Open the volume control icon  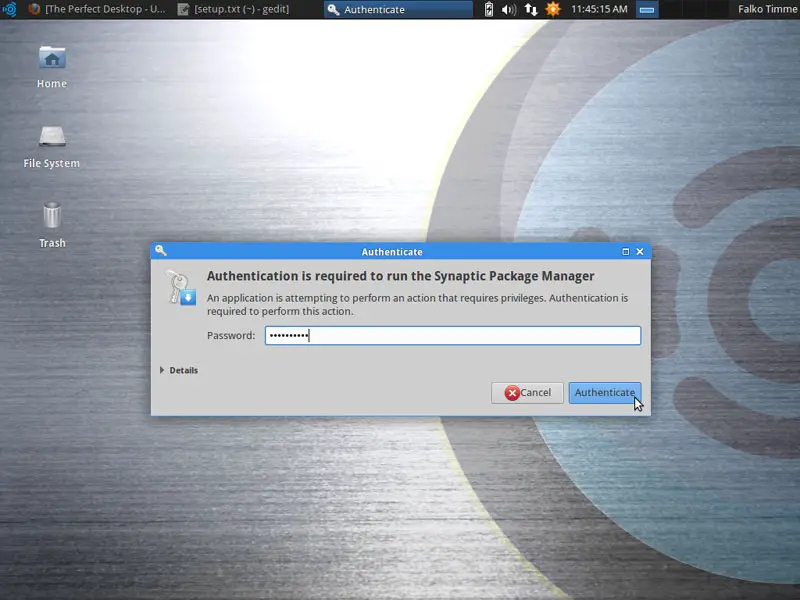509,9
